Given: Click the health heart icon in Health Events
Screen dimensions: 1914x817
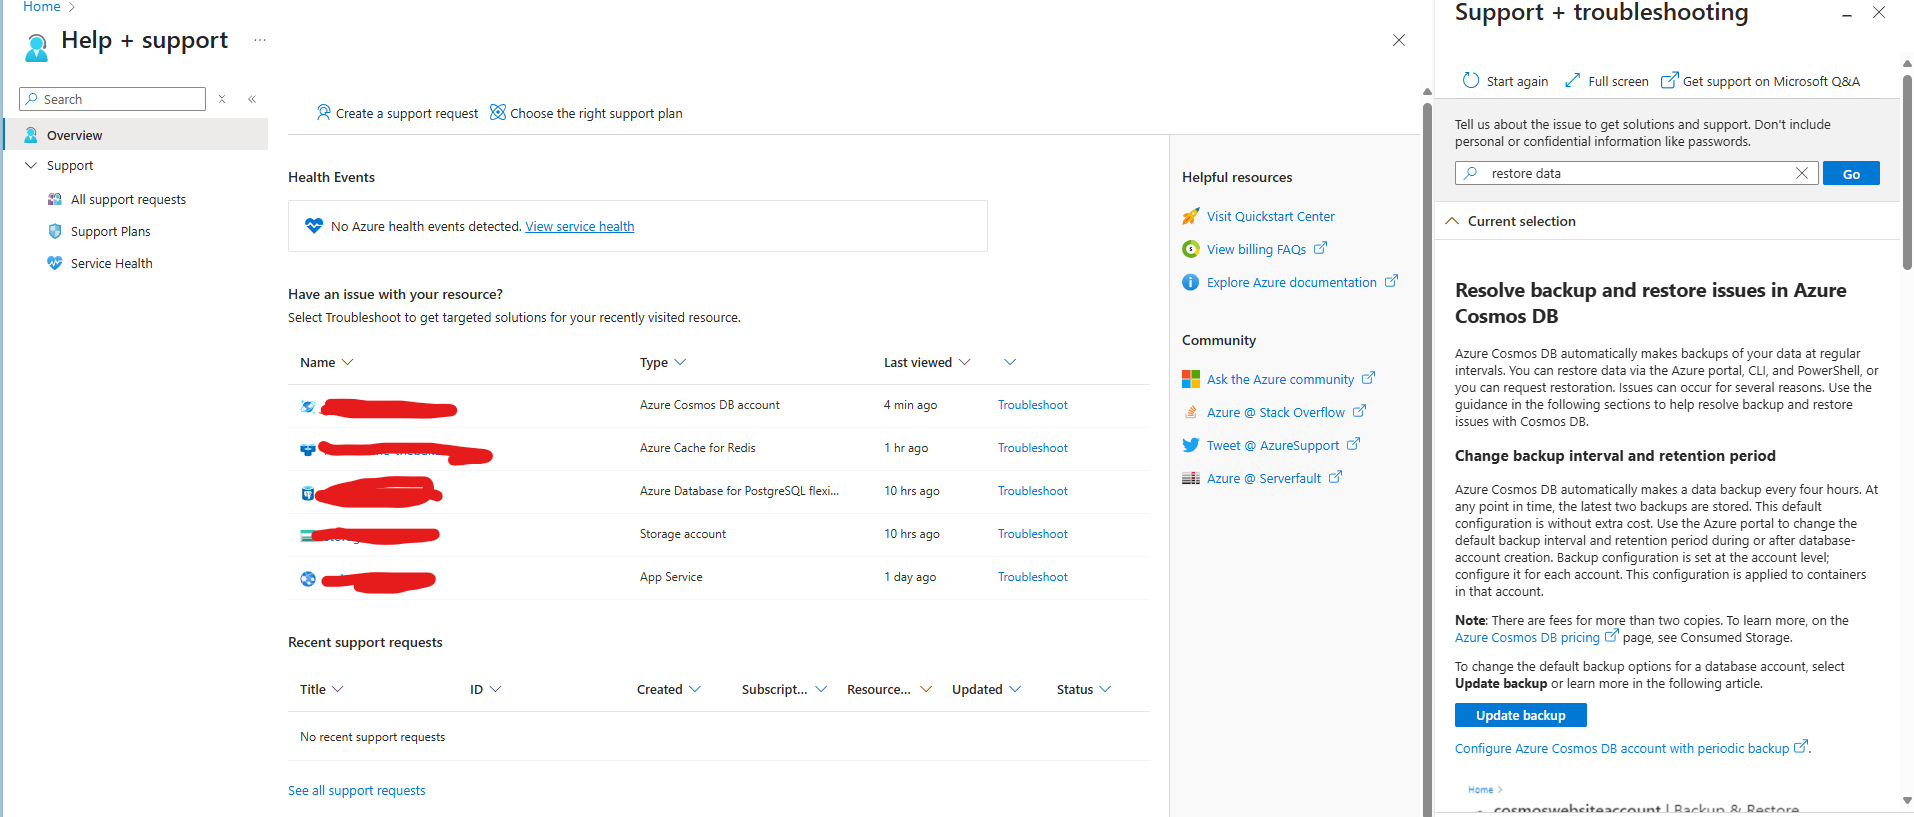Looking at the screenshot, I should pos(314,226).
